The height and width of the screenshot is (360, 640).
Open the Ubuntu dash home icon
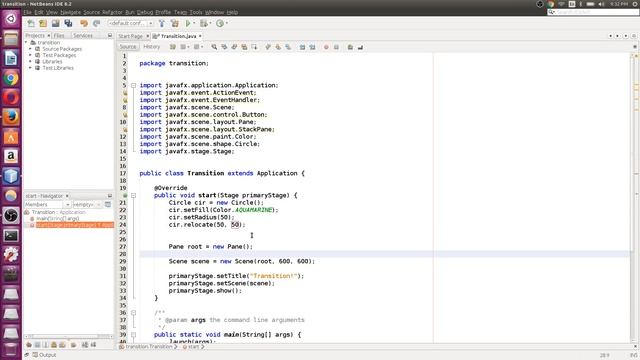coord(11,18)
